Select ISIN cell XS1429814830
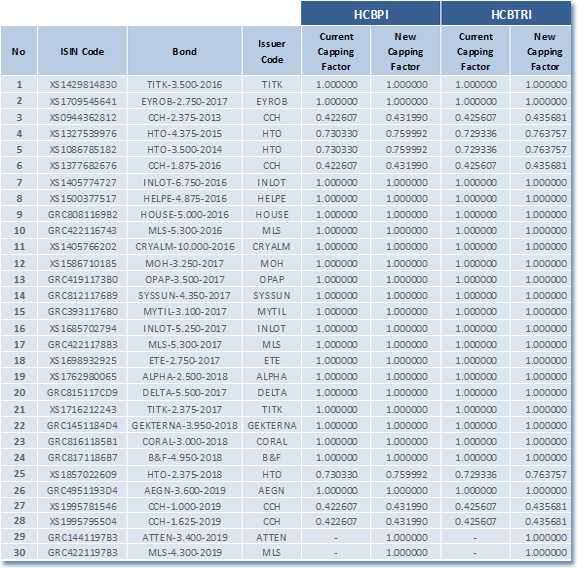586x568 pixels. click(x=82, y=85)
